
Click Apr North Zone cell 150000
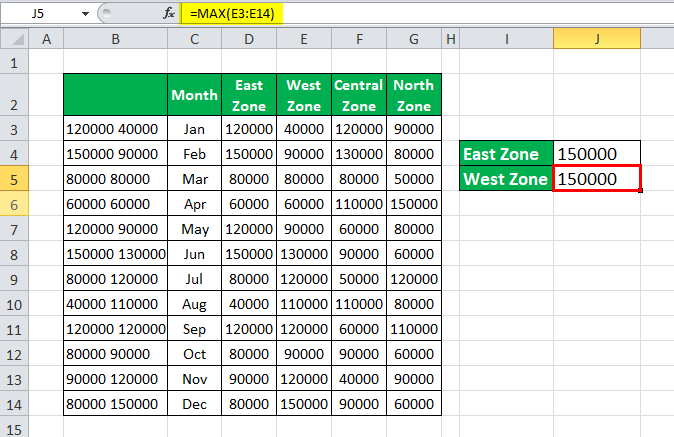point(414,204)
